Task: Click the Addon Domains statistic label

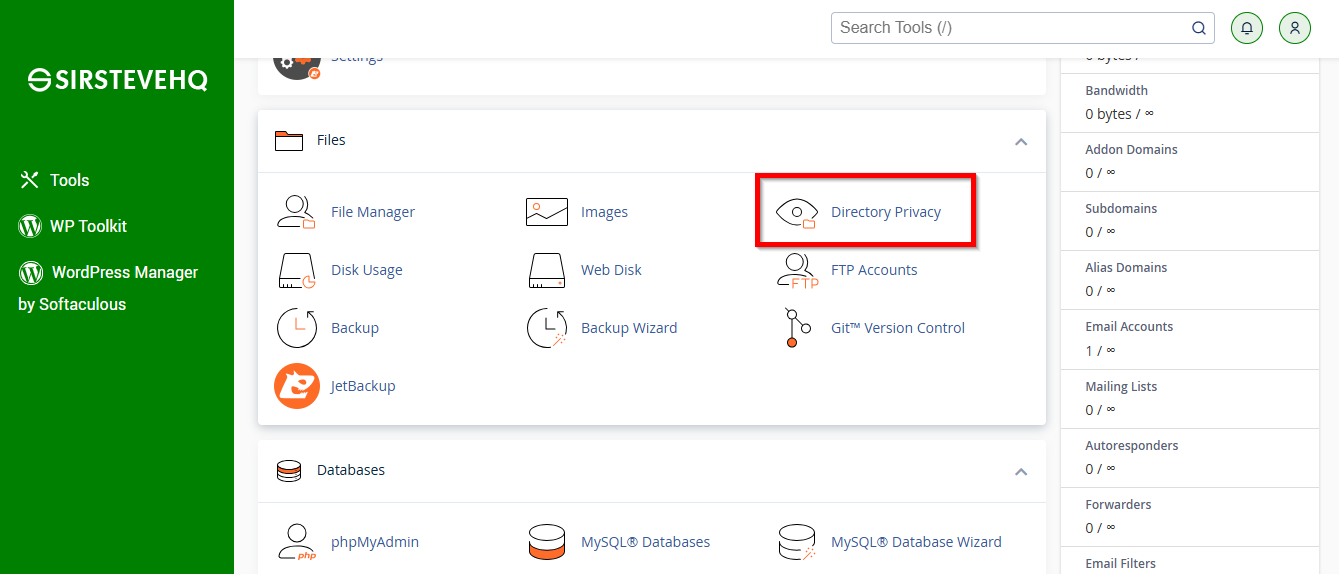Action: click(1131, 150)
